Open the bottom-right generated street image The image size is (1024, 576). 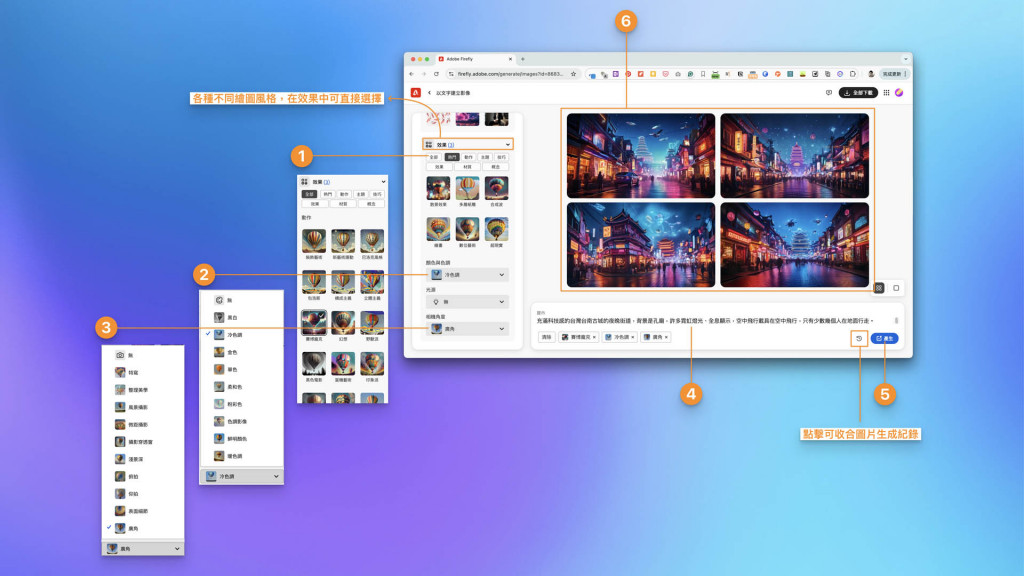point(795,245)
